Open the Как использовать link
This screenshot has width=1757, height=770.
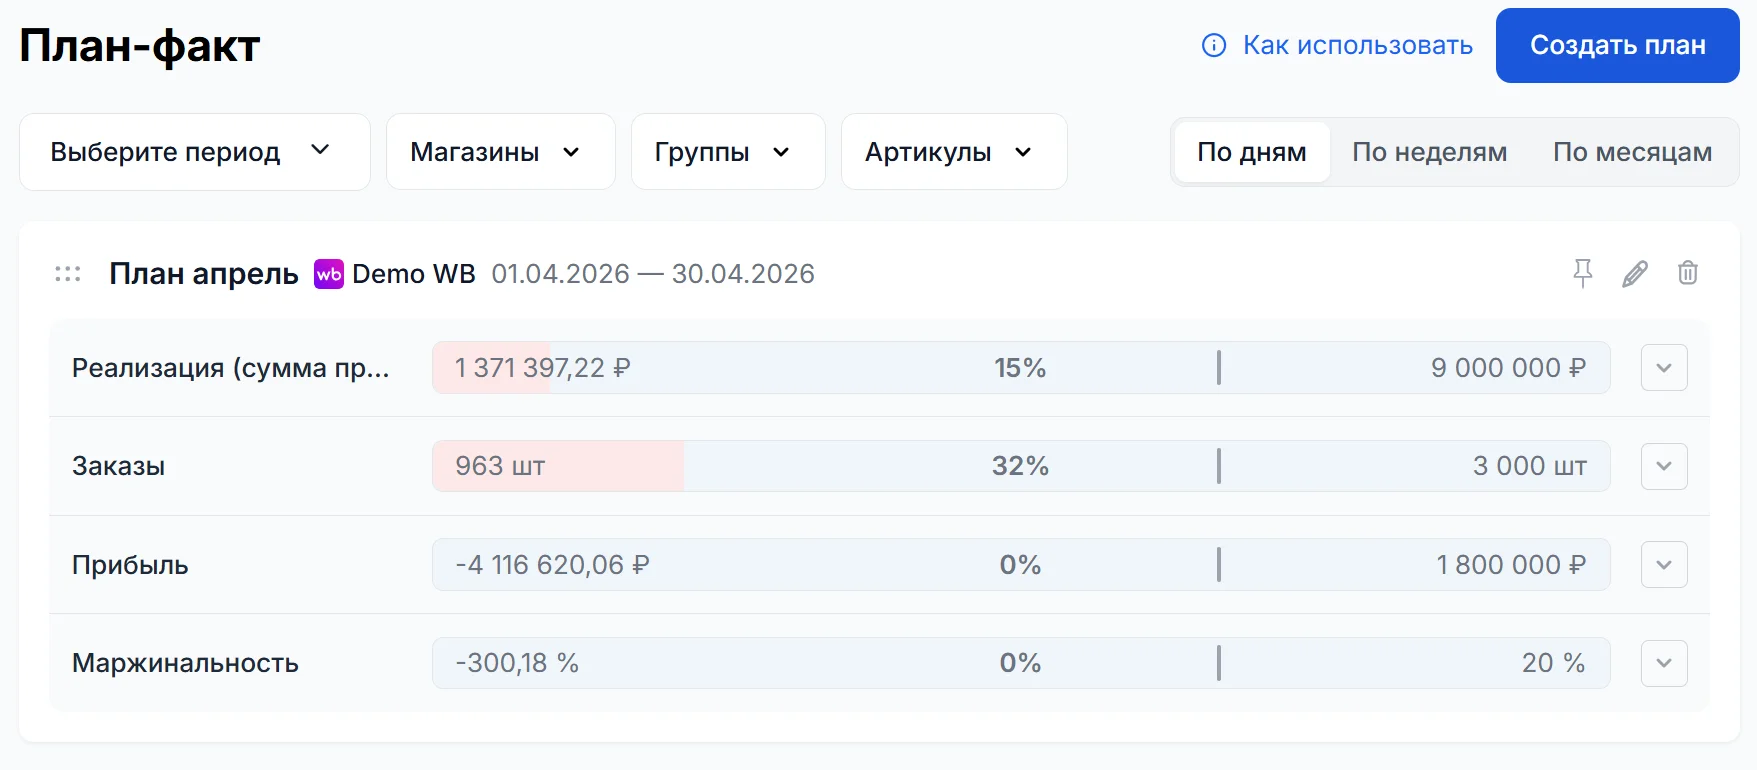coord(1358,45)
